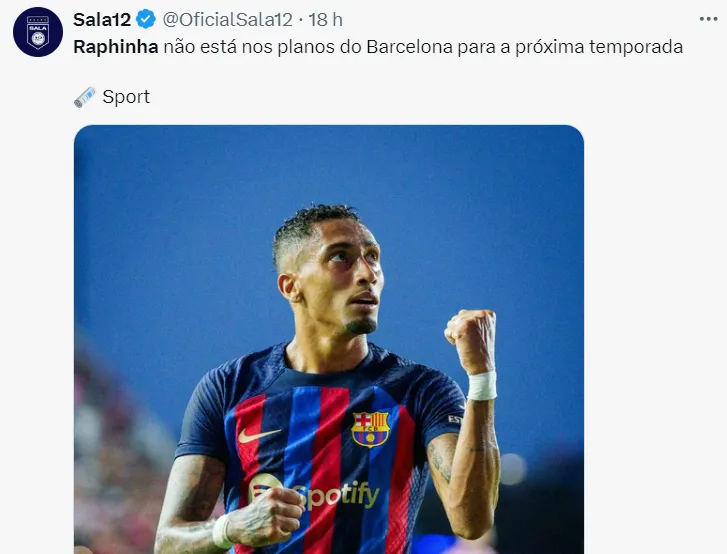Open the tweet via 18 h timestamp
This screenshot has height=554, width=727.
click(325, 19)
